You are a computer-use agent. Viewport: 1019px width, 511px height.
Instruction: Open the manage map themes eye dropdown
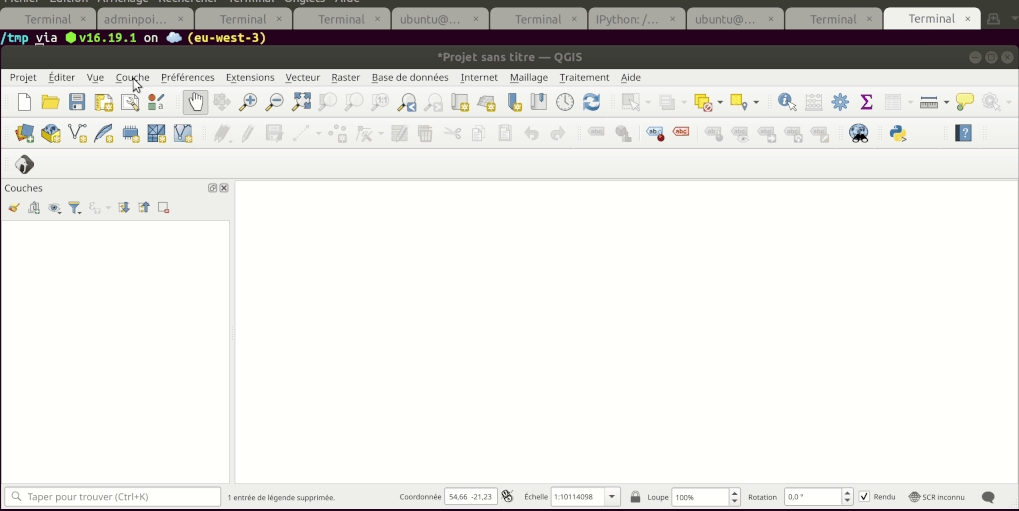click(55, 208)
